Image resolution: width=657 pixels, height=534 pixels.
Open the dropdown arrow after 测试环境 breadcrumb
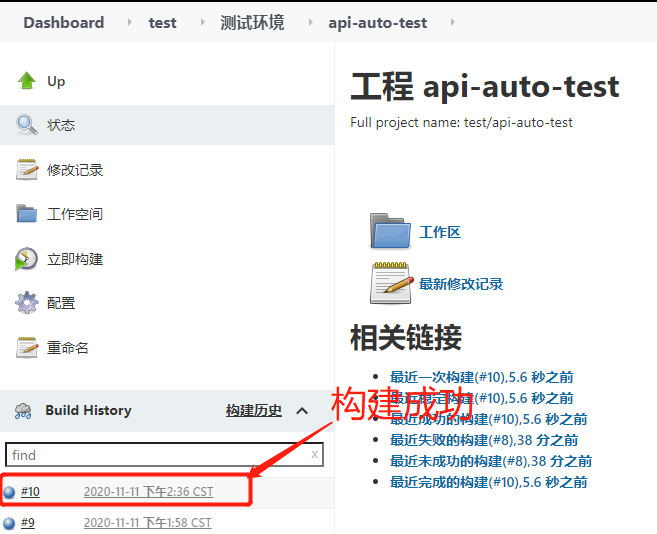[311, 22]
